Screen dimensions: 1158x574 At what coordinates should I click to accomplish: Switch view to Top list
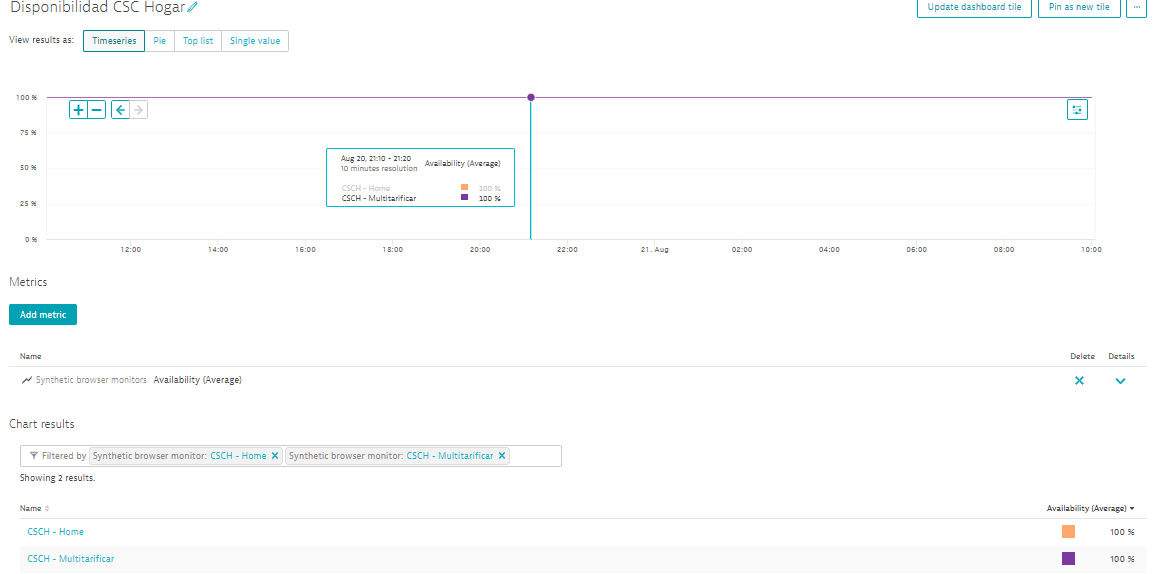[197, 41]
